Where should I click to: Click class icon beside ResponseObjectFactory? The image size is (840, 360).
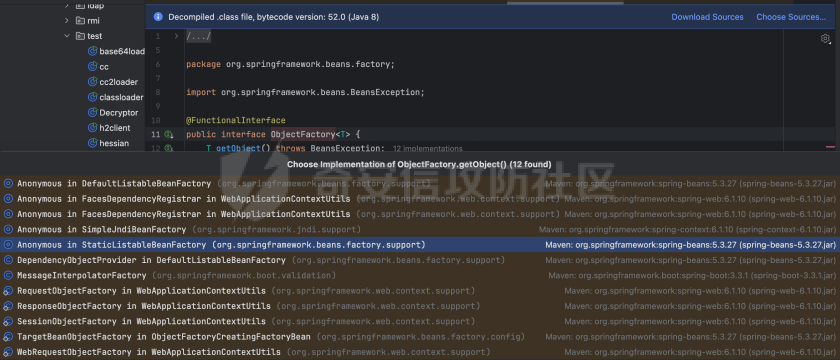pyautogui.click(x=8, y=306)
